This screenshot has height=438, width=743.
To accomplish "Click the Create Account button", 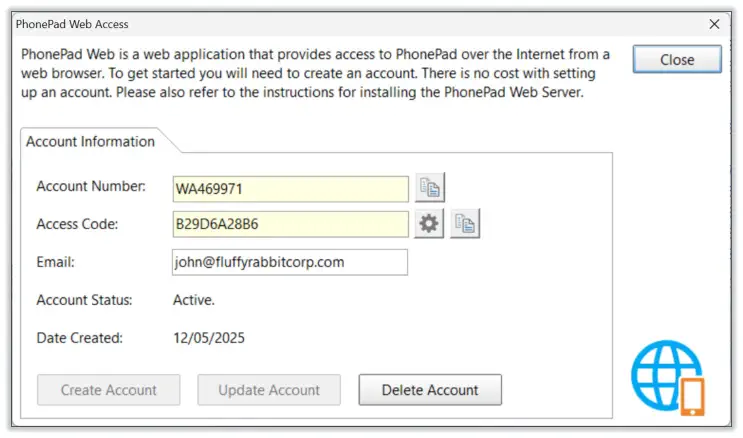I will tap(109, 390).
